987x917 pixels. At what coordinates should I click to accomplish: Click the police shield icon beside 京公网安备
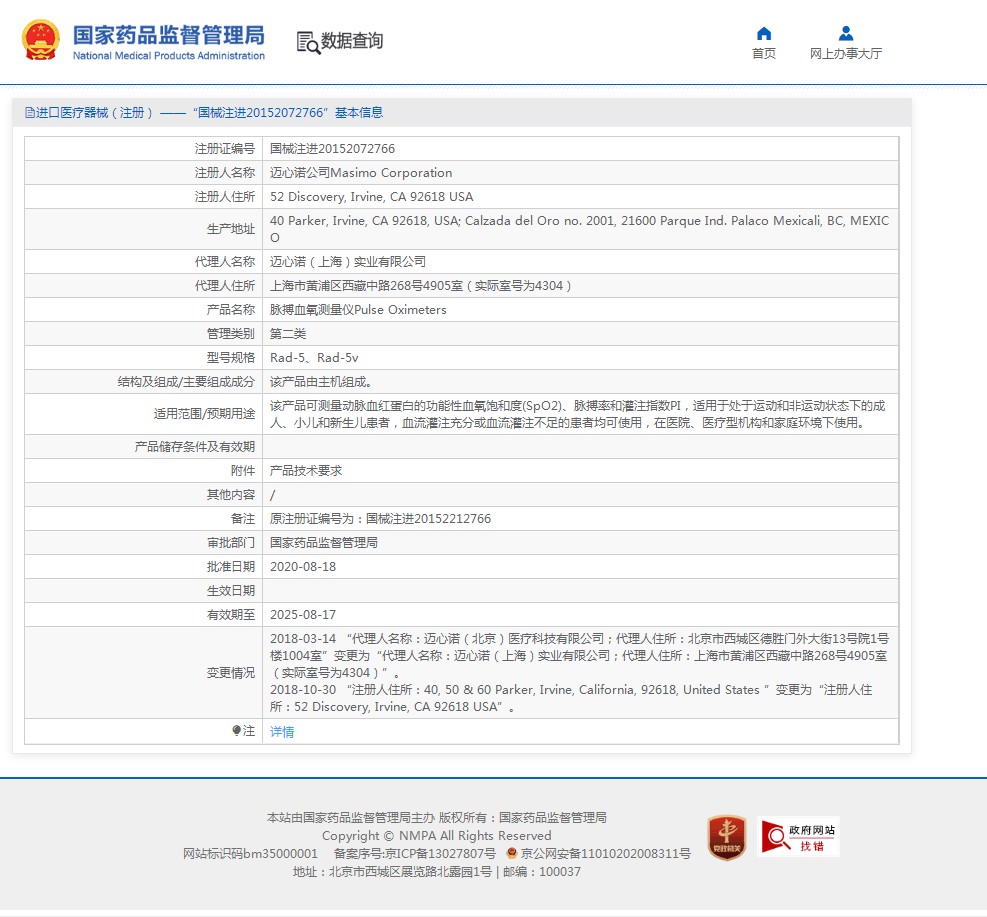pos(512,853)
